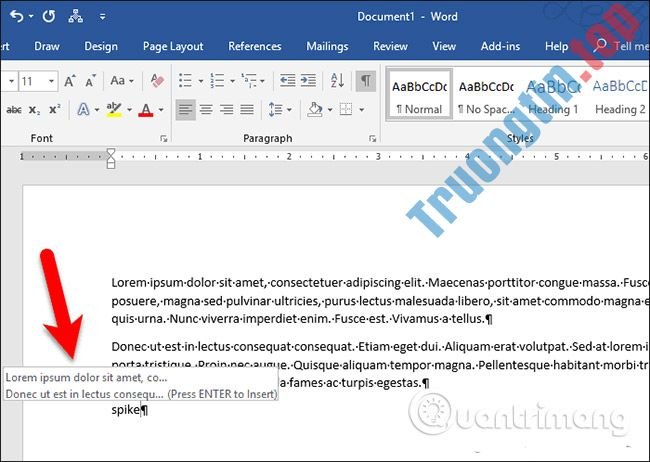The image size is (650, 462).
Task: Open multilevel list dropdown arrow
Action: tap(262, 81)
